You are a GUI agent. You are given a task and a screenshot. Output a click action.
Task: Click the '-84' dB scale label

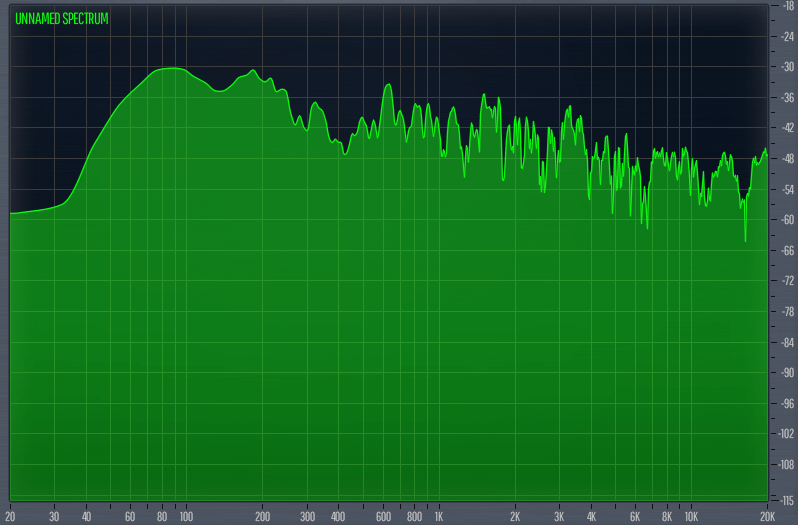coord(787,343)
